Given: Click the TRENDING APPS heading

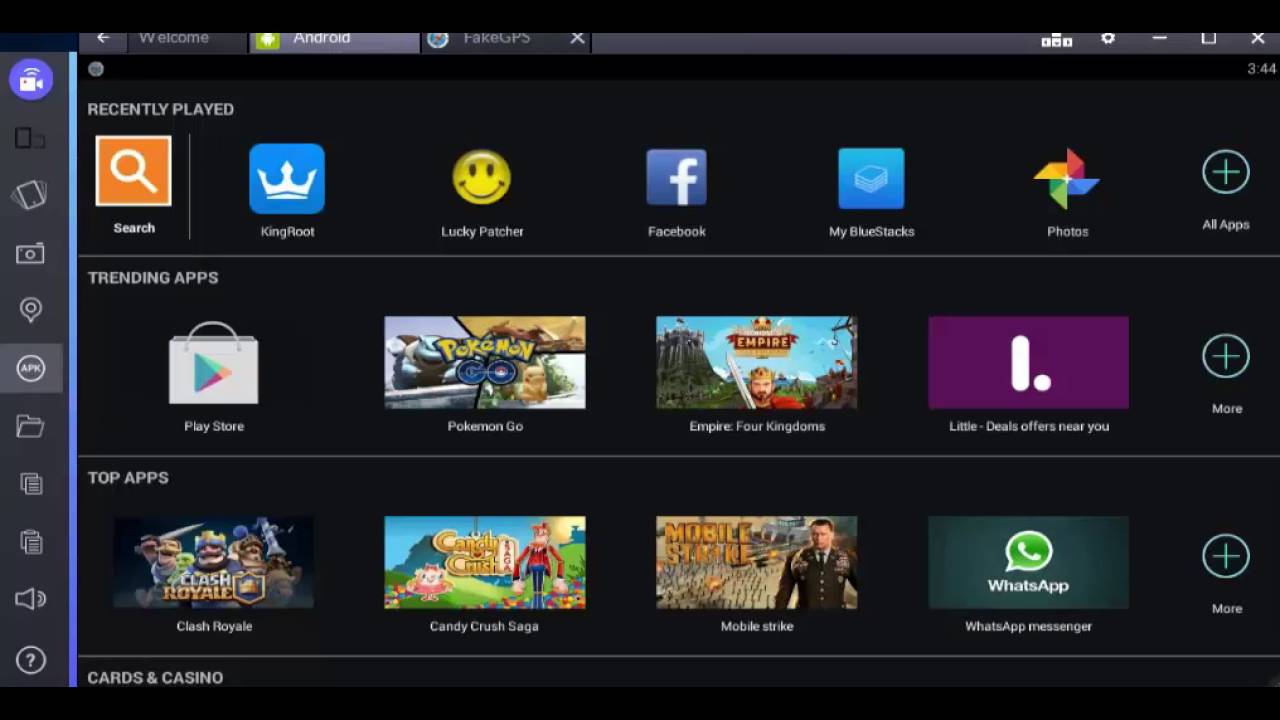Looking at the screenshot, I should coord(152,278).
